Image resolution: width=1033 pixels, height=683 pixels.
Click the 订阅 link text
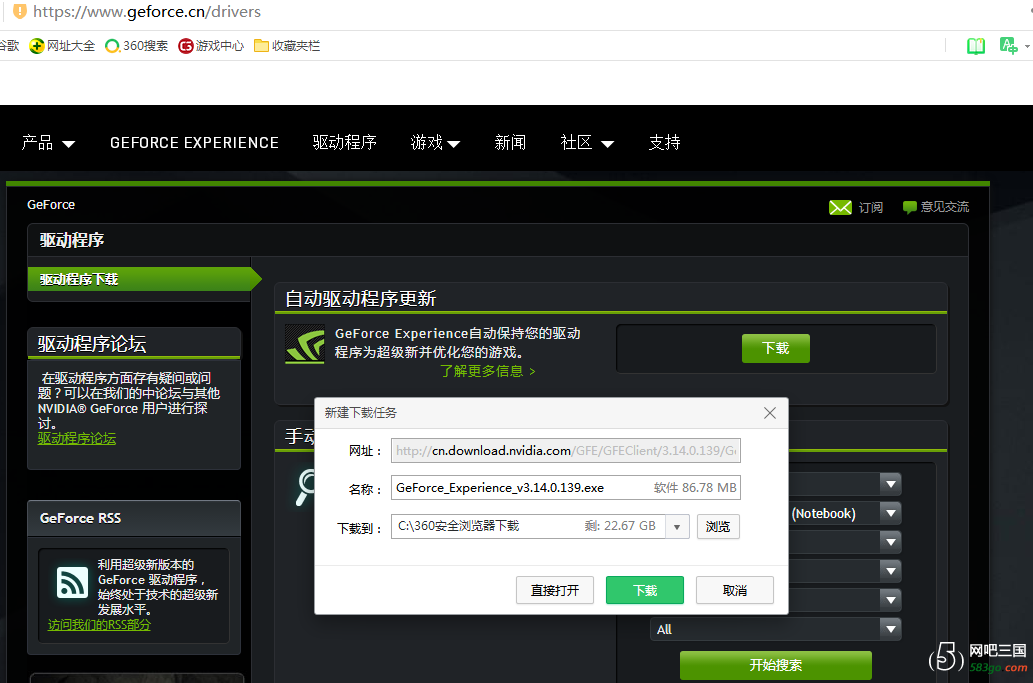point(870,207)
